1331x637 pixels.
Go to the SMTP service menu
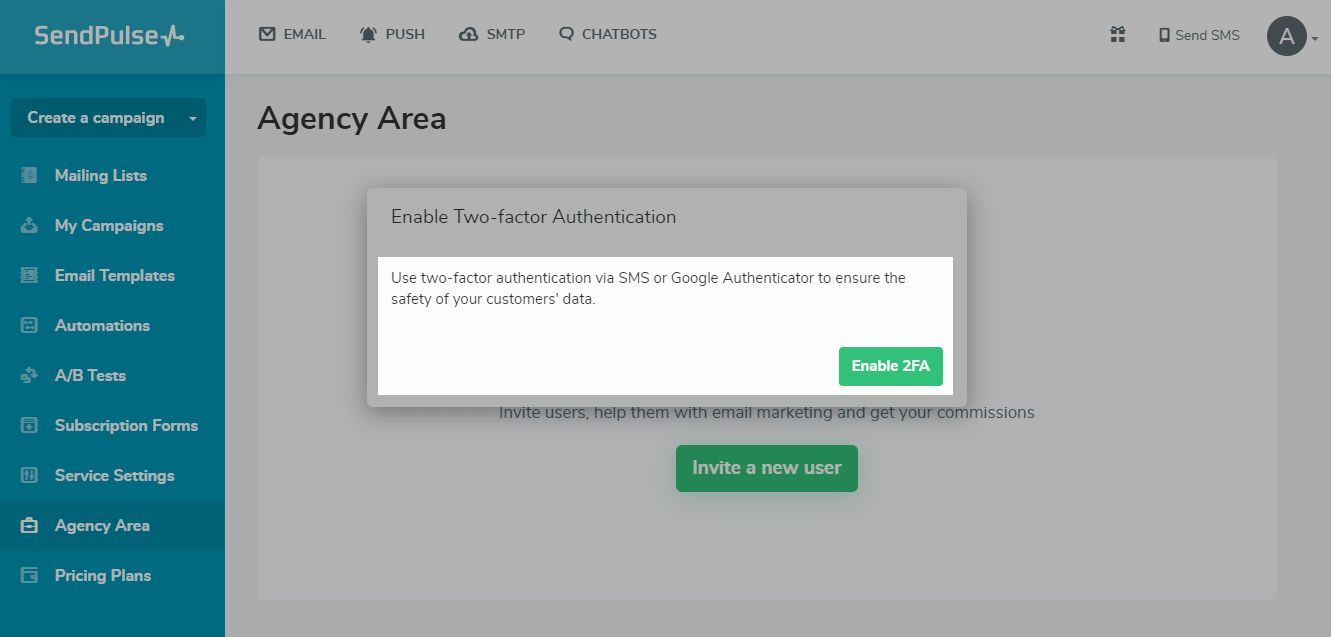pos(492,35)
